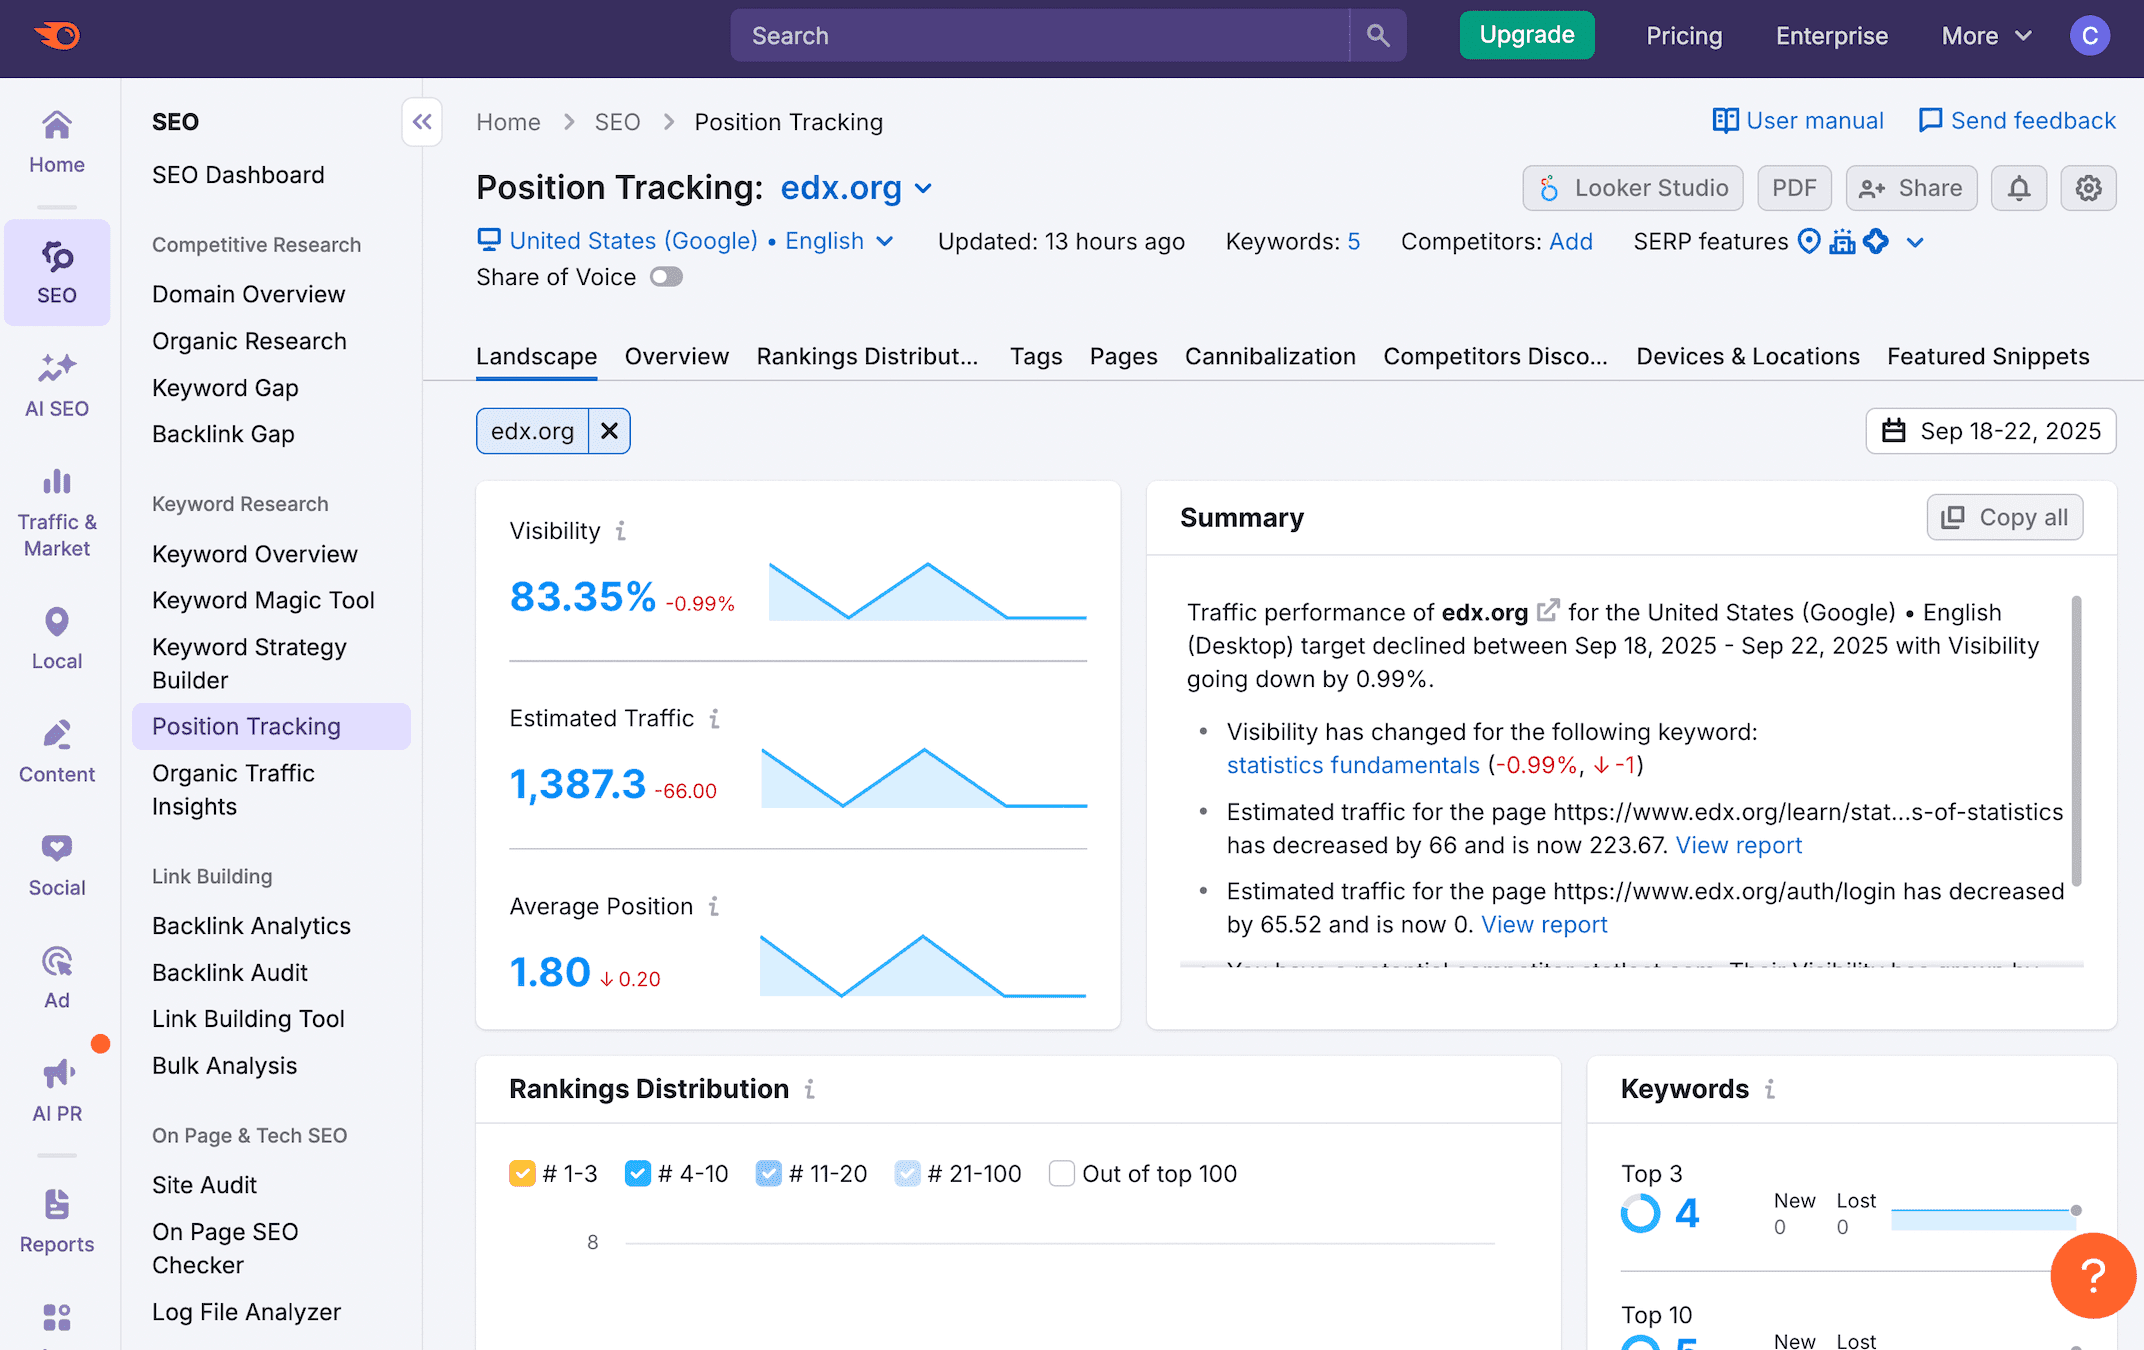Open Traffic & Market section
Image resolution: width=2144 pixels, height=1350 pixels.
coord(57,511)
